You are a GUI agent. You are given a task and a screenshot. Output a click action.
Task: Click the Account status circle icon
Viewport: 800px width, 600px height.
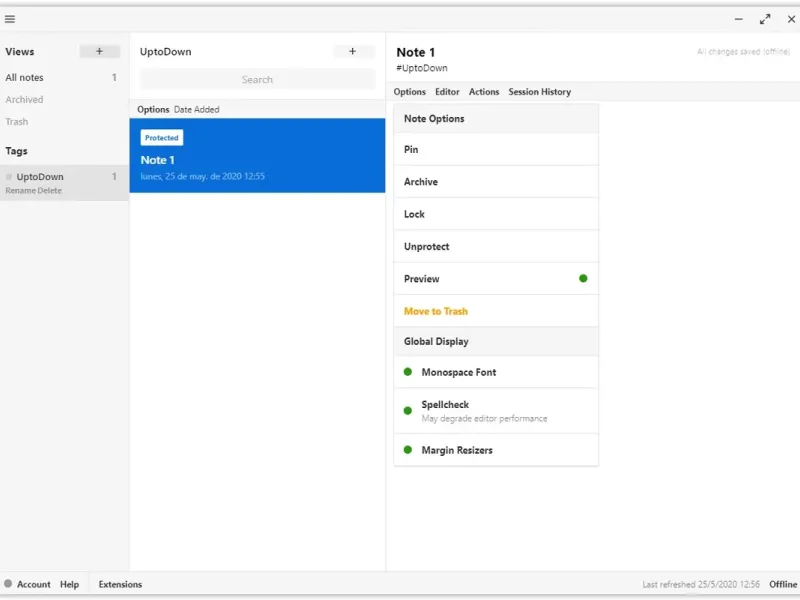(8, 583)
